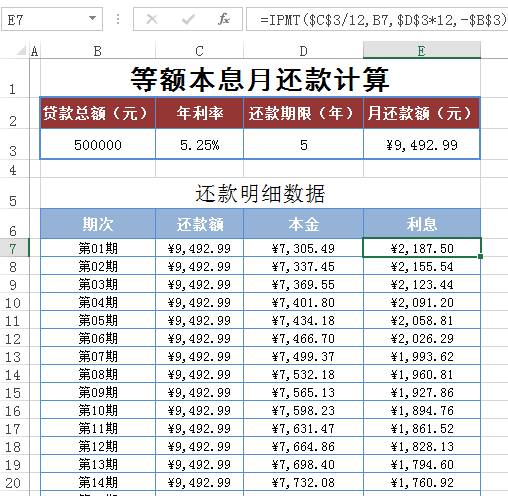508x496 pixels.
Task: Select column C header
Action: [199, 51]
